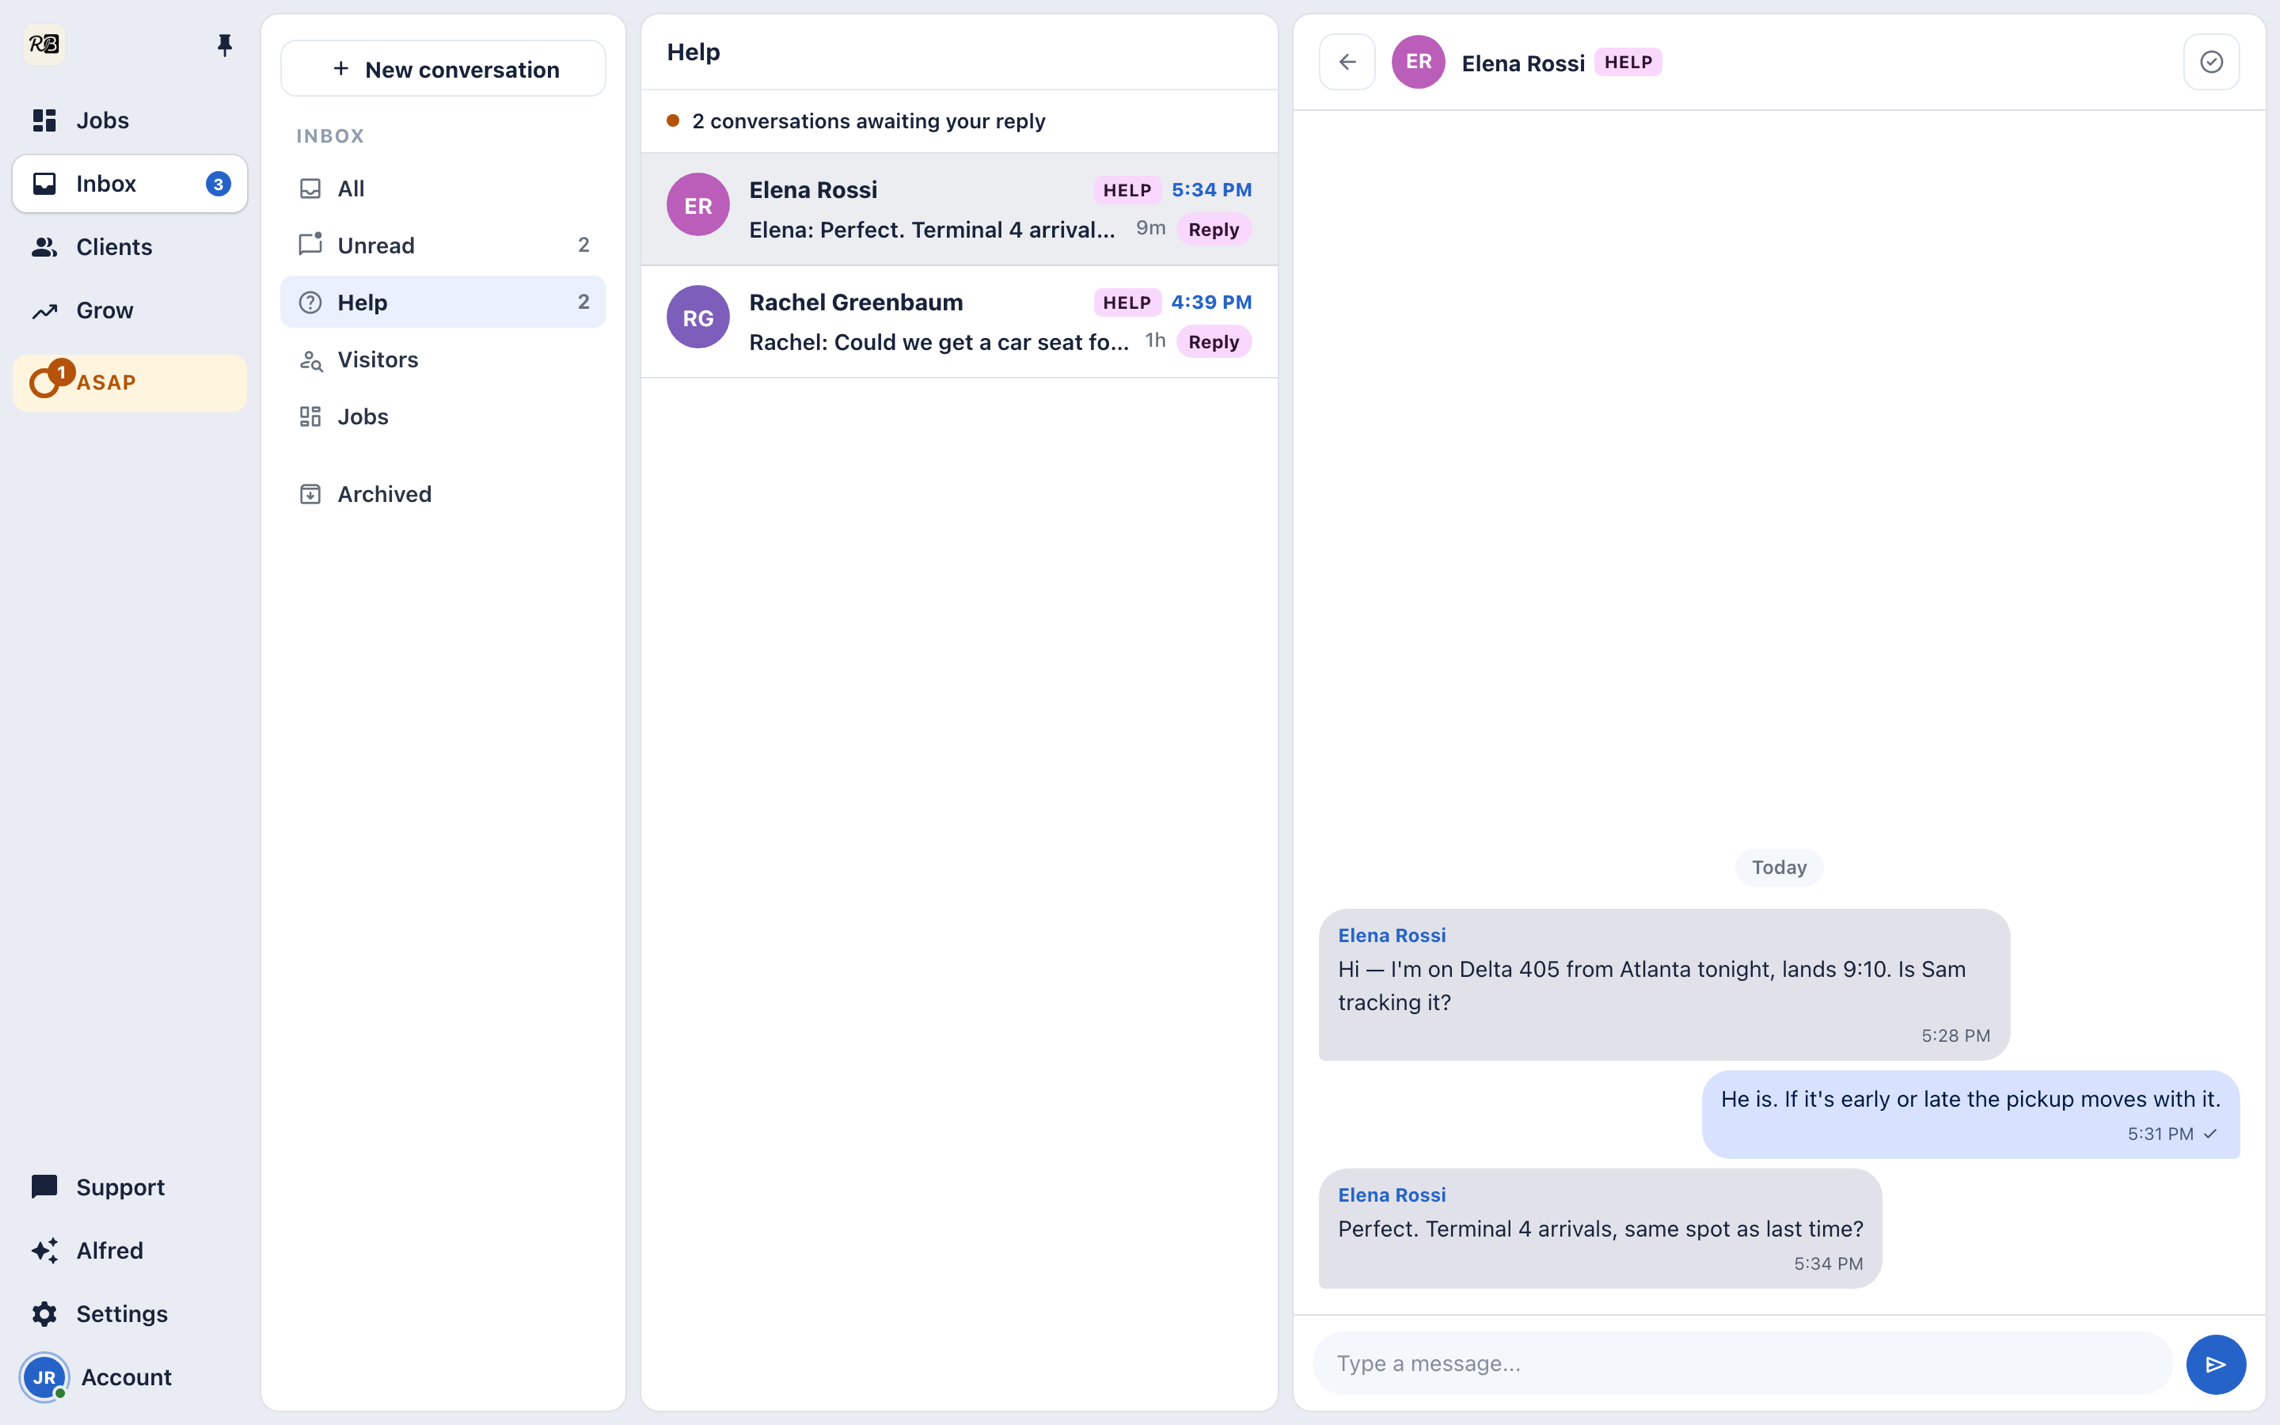Image resolution: width=2280 pixels, height=1425 pixels.
Task: Focus the Type a message field
Action: 1743,1363
